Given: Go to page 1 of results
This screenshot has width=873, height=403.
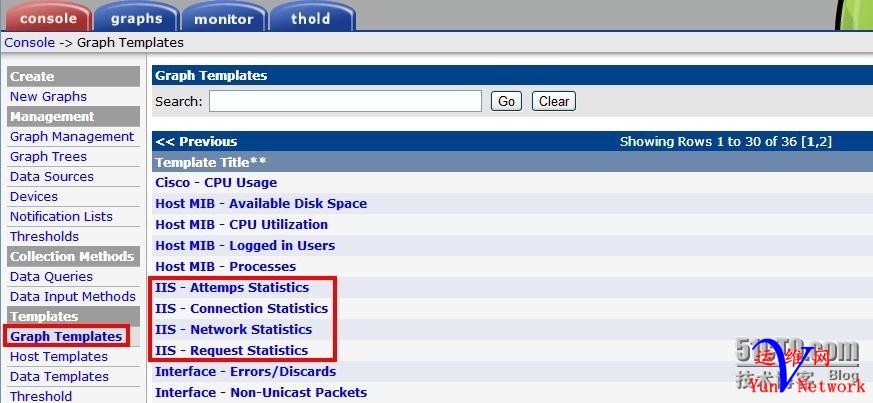Looking at the screenshot, I should point(810,141).
